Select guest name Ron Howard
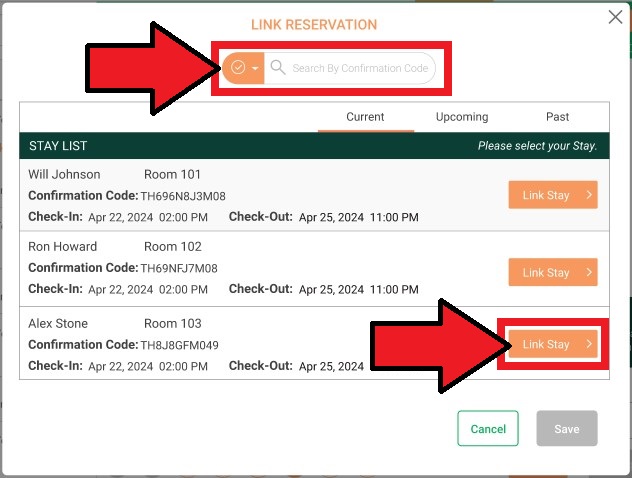Screen dimensions: 632x478 point(62,247)
